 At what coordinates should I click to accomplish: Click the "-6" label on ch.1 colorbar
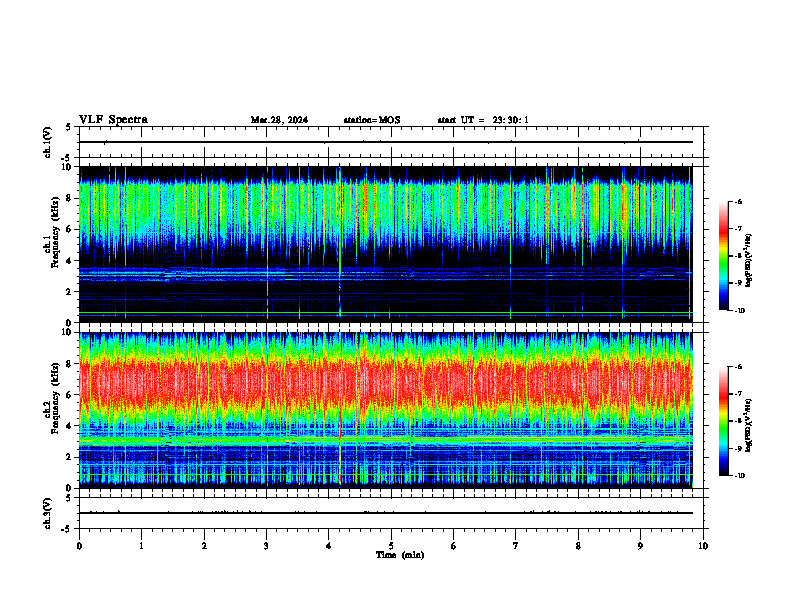738,201
